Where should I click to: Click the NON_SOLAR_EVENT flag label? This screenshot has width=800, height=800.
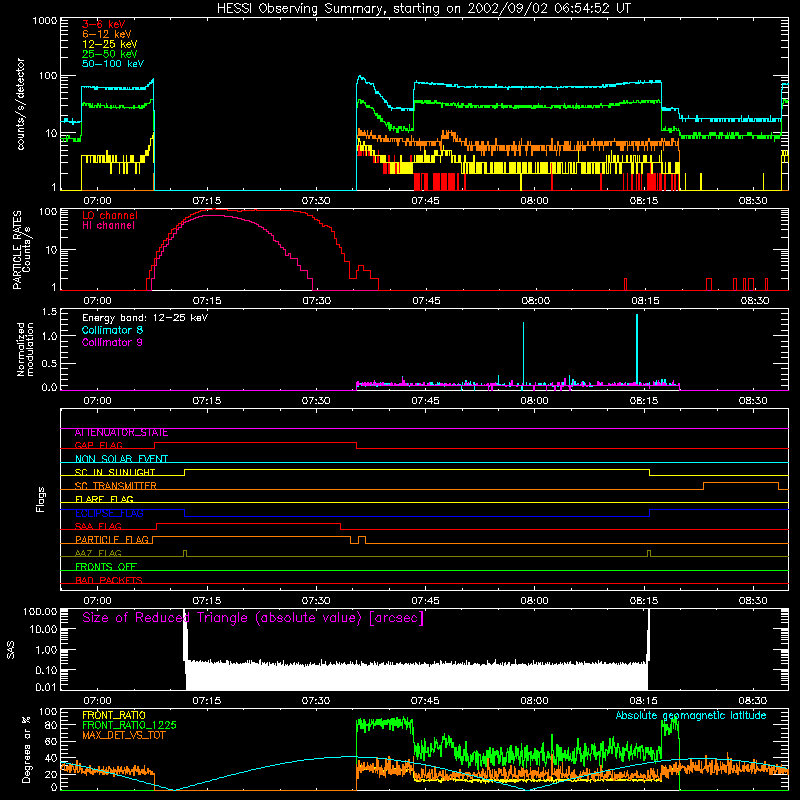coord(121,459)
